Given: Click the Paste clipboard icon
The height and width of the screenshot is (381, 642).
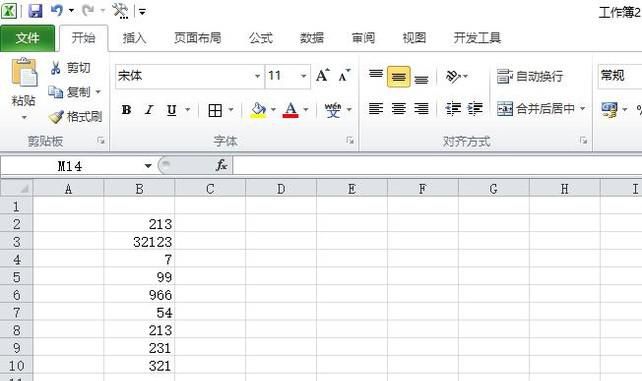Looking at the screenshot, I should tap(24, 73).
